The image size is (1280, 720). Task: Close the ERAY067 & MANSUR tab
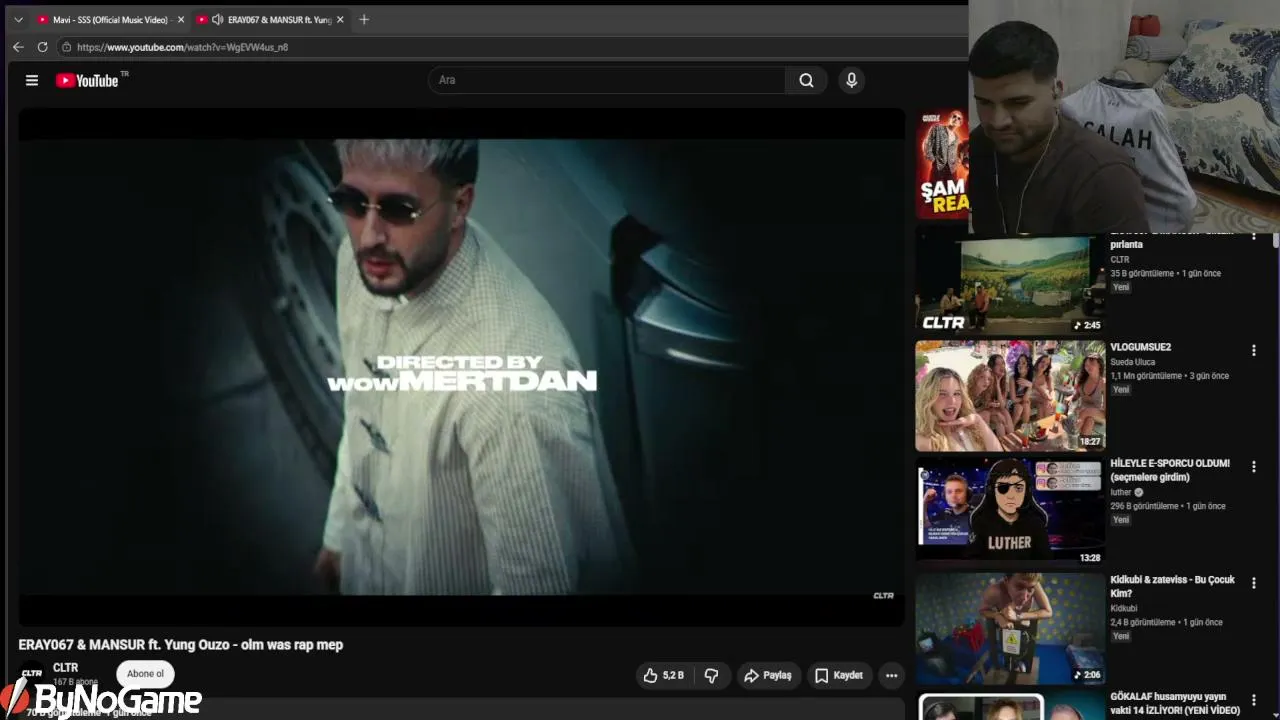click(340, 19)
